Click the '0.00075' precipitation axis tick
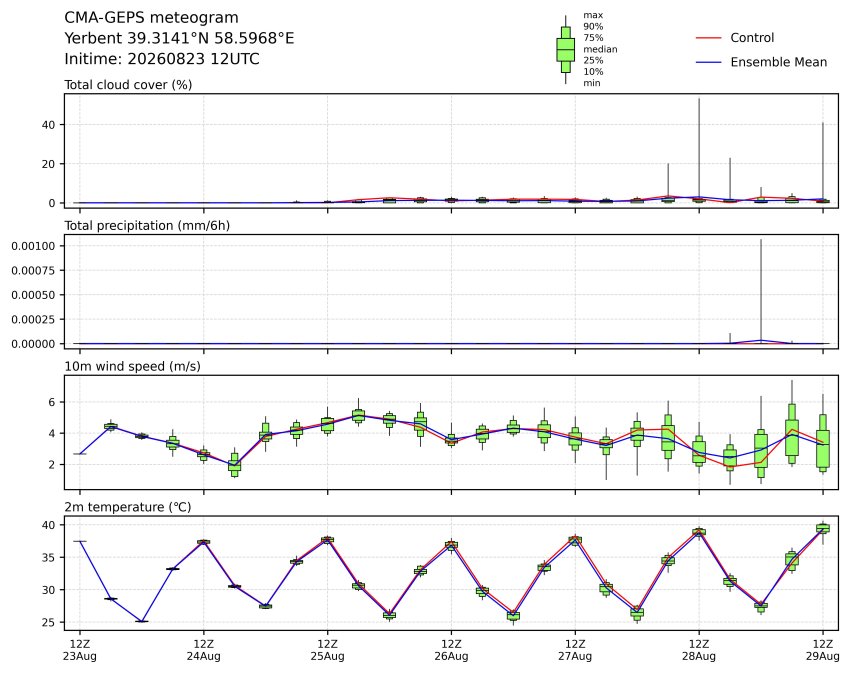 pos(33,270)
